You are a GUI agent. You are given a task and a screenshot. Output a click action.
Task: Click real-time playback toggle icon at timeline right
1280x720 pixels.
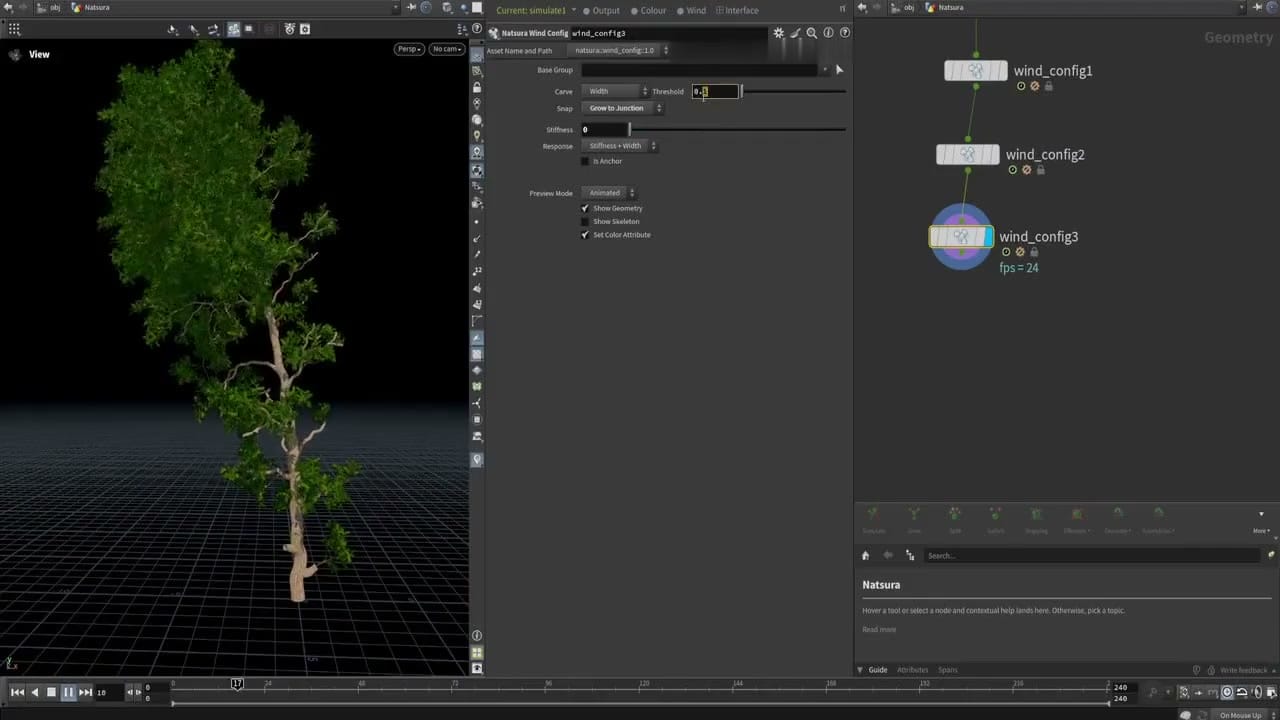click(1227, 692)
